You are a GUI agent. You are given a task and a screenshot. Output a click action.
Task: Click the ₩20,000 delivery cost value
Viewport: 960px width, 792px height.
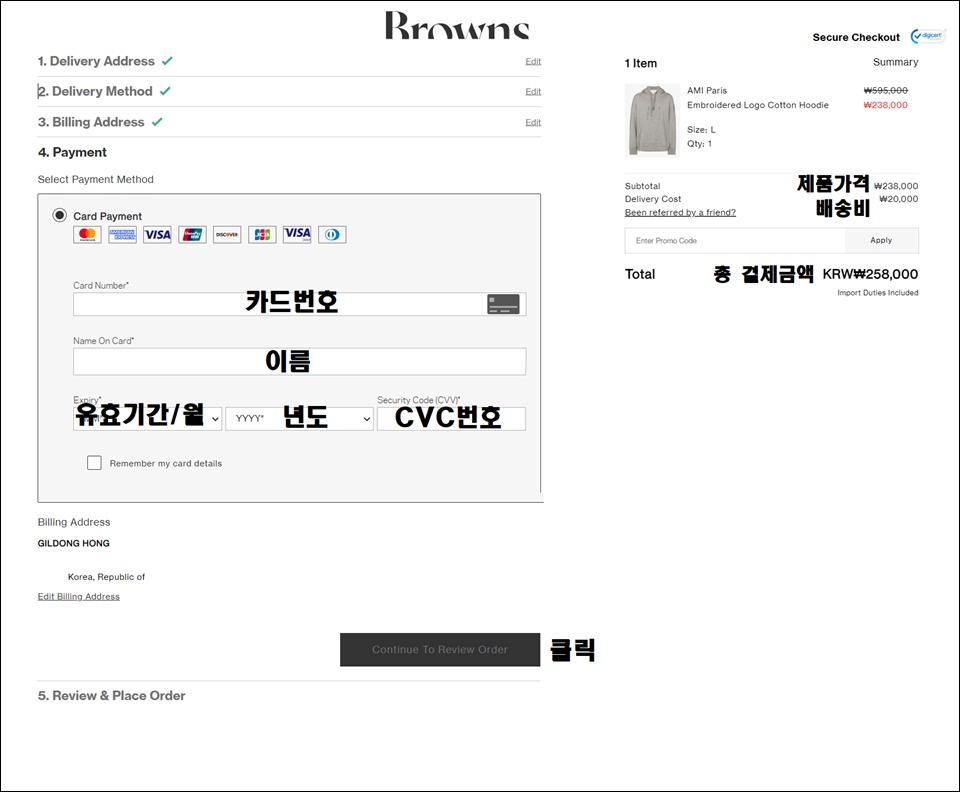[899, 199]
